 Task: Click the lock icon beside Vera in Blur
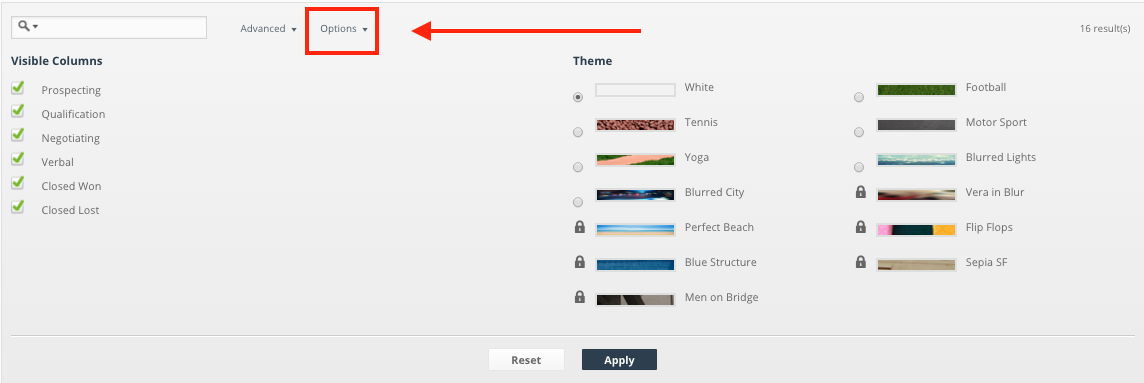[861, 192]
